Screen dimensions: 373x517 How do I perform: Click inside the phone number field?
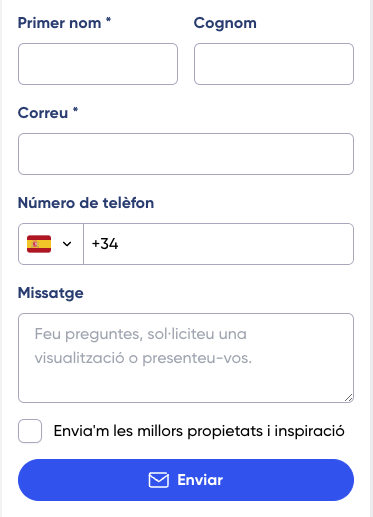(218, 244)
